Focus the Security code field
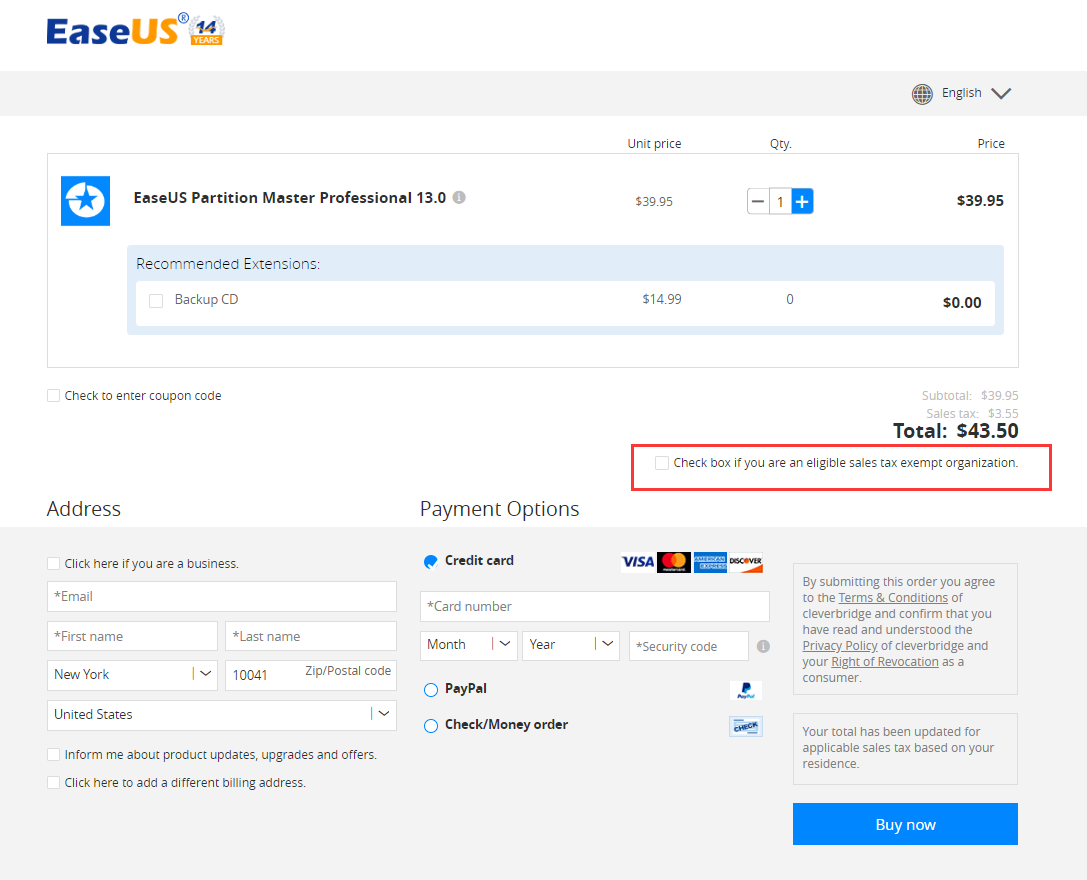 tap(689, 646)
